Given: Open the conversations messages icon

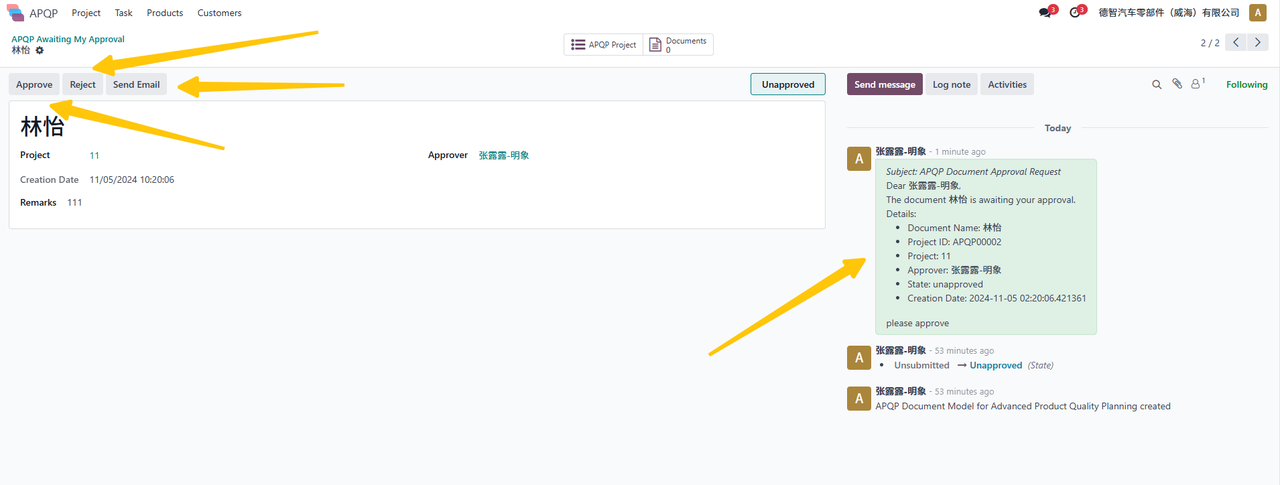Looking at the screenshot, I should (x=1045, y=13).
